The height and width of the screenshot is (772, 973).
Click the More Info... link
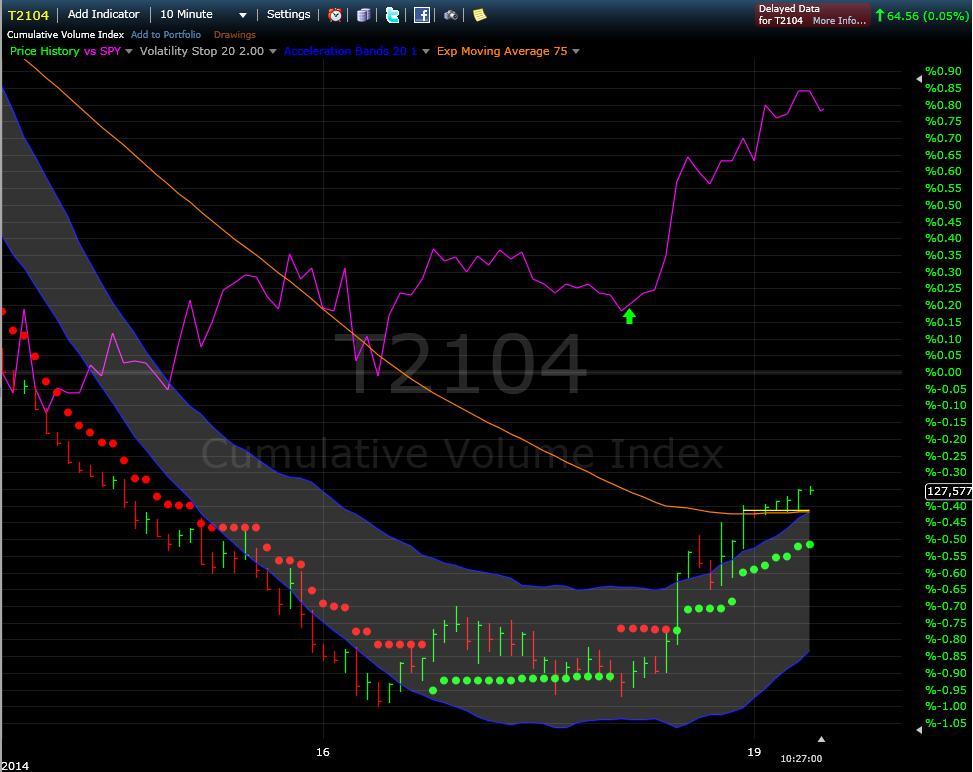coord(839,20)
